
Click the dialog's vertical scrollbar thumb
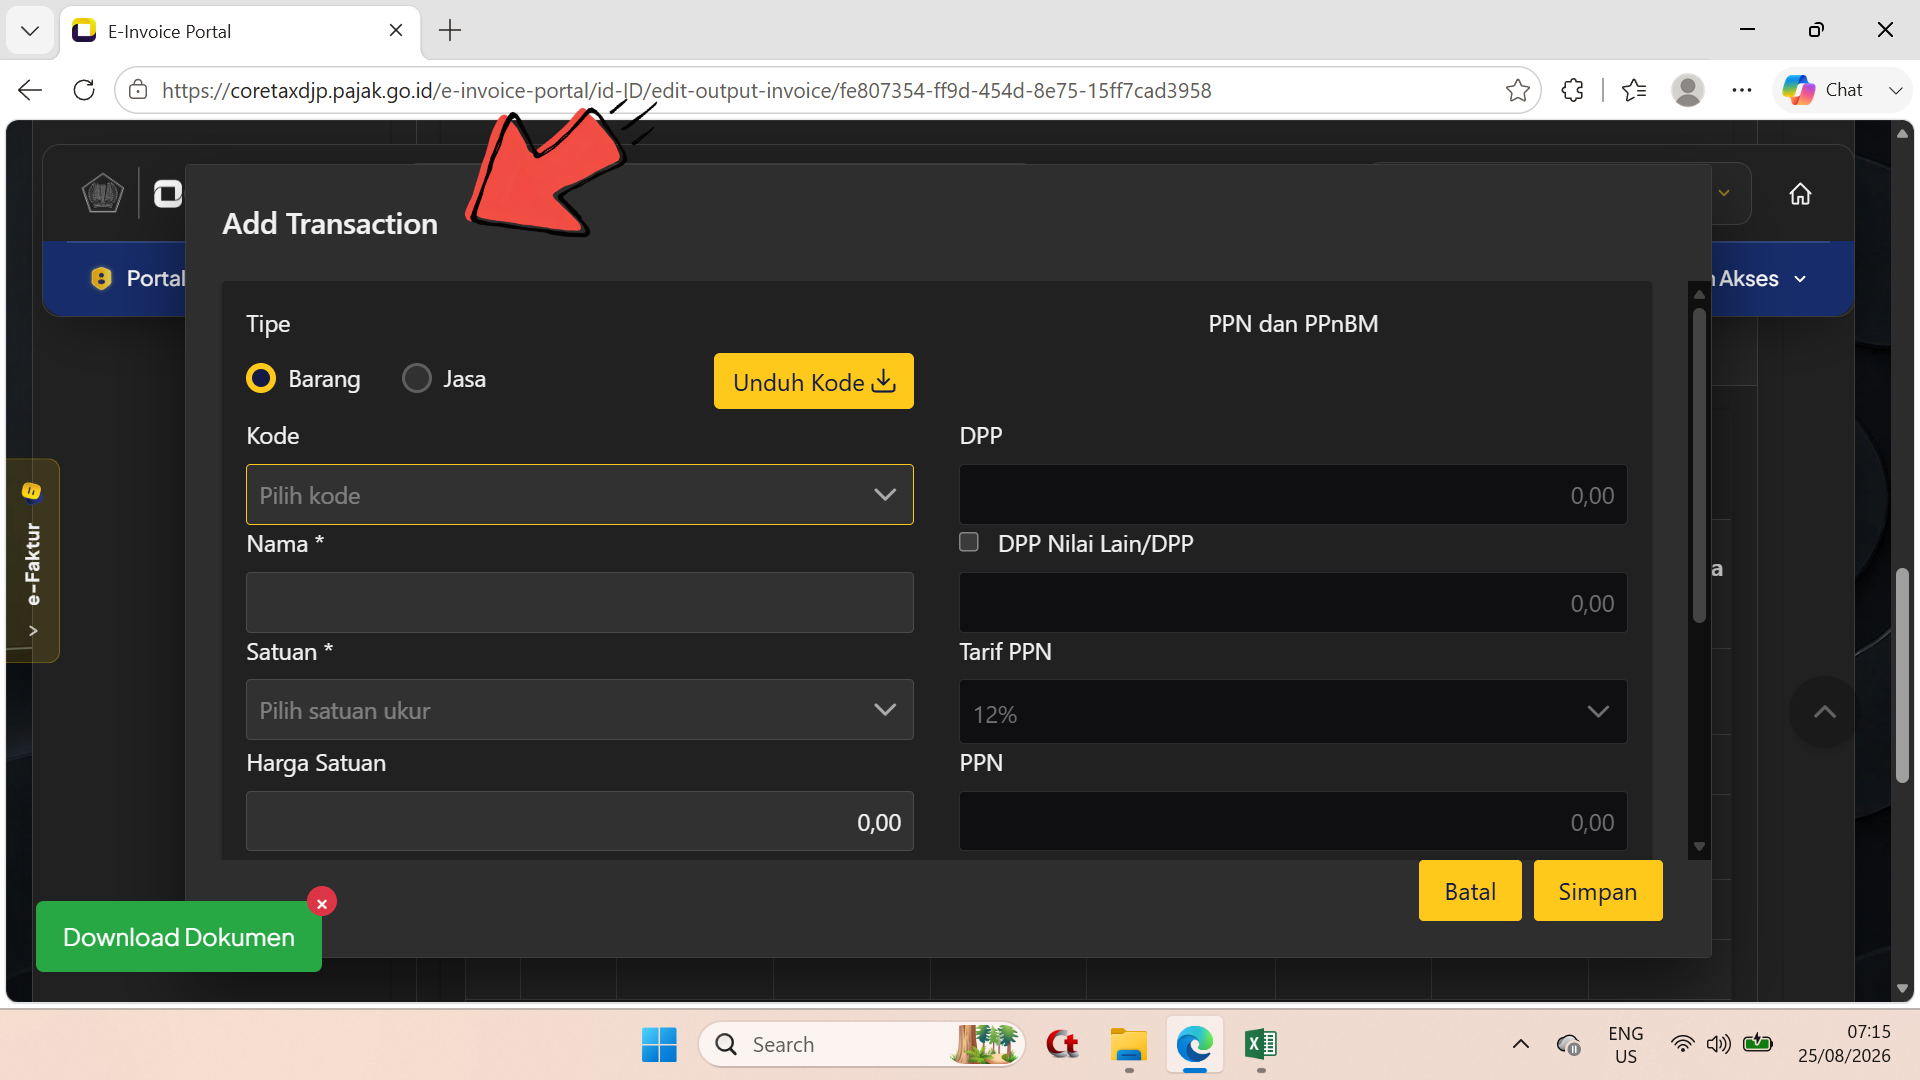pos(1699,465)
